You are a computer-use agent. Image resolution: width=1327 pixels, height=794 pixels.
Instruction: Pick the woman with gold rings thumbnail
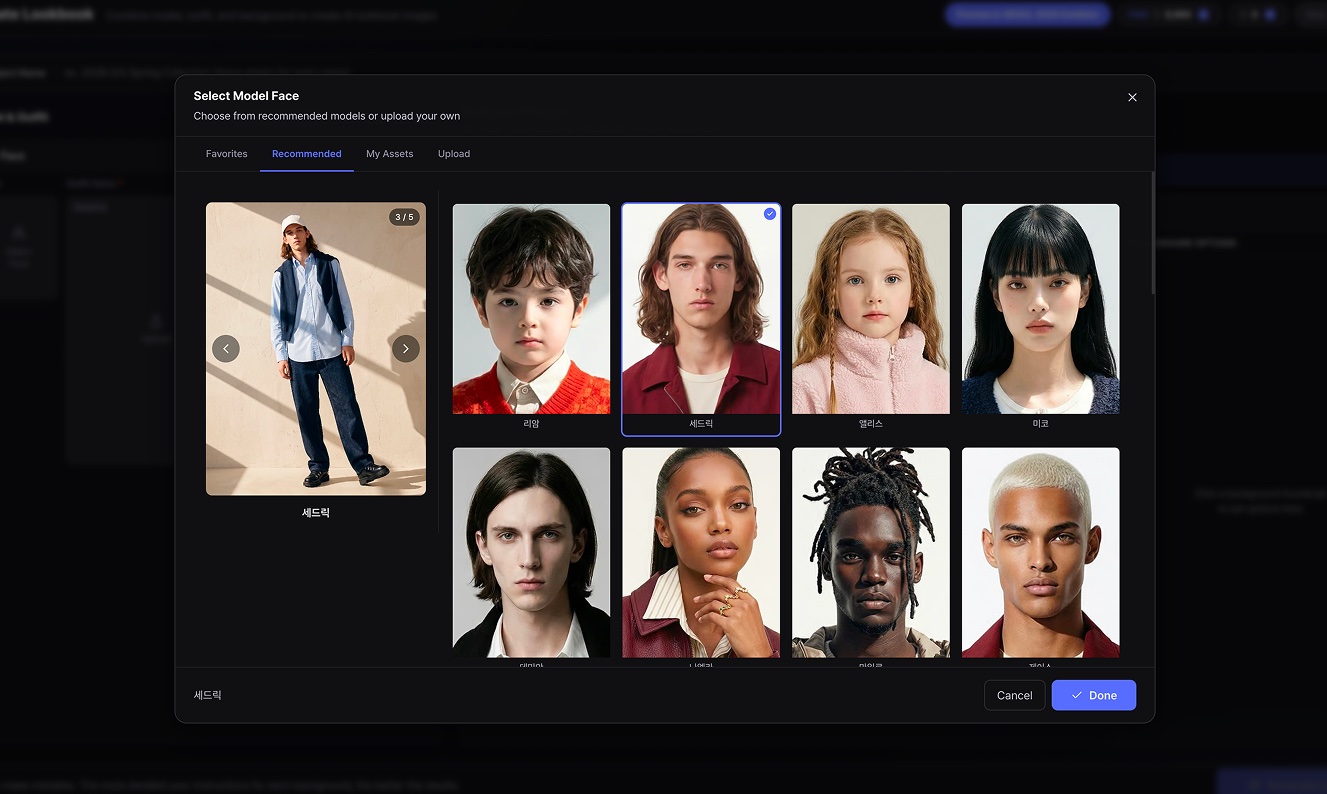click(x=701, y=552)
